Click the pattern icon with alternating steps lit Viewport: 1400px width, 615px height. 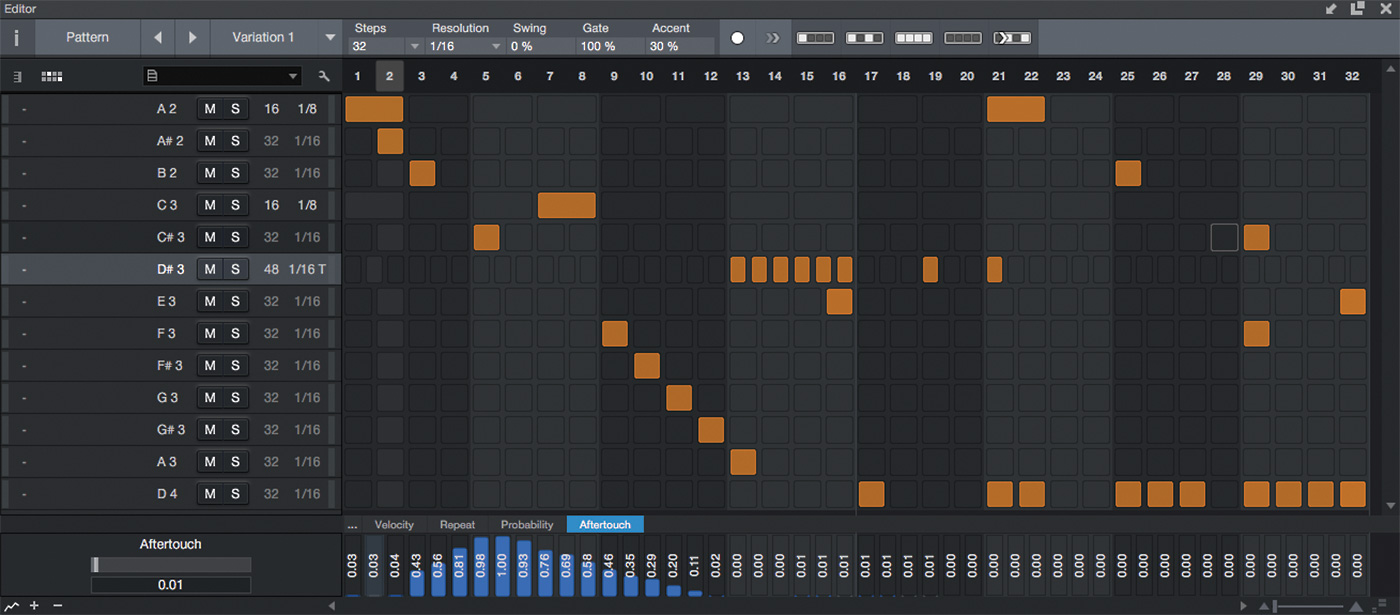[864, 38]
